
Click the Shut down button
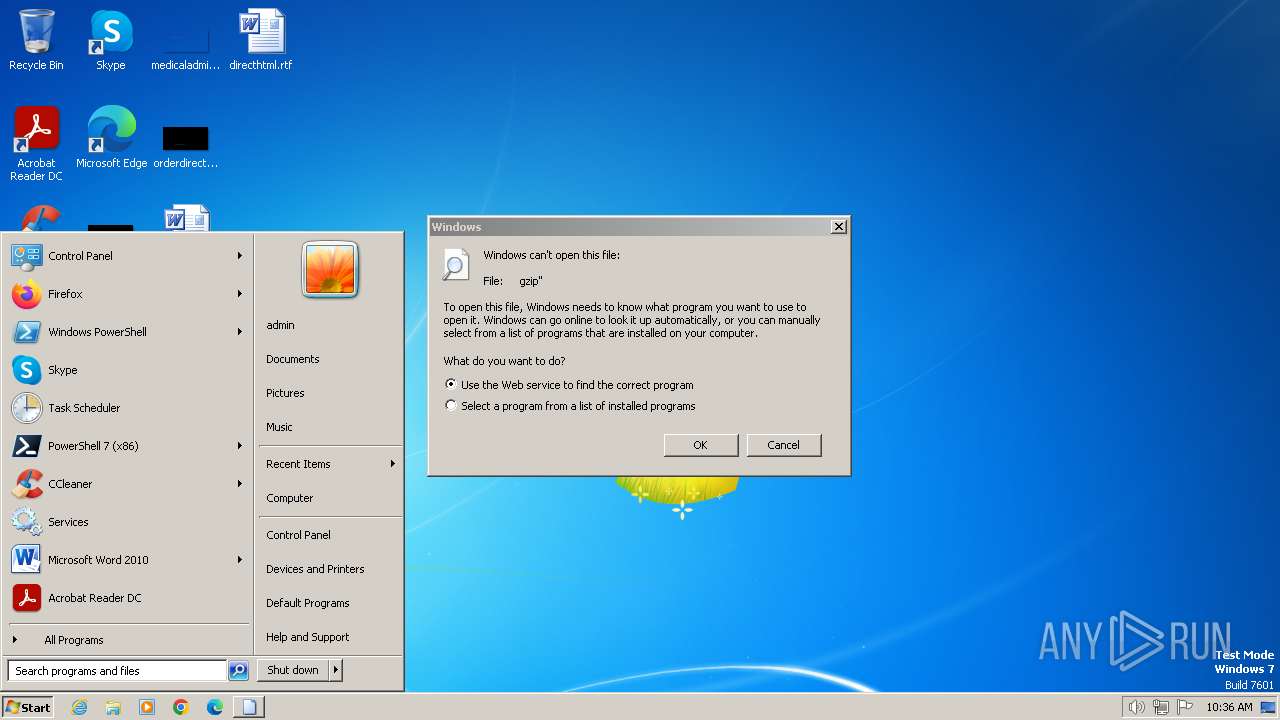point(293,671)
